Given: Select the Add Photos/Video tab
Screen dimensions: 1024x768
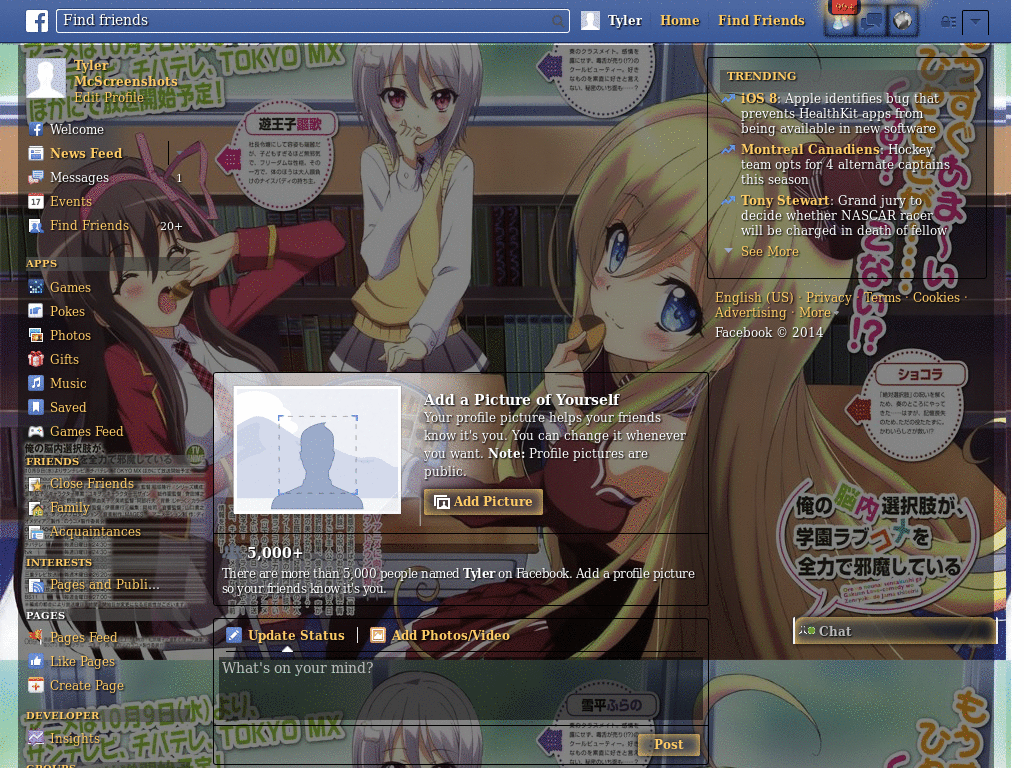Looking at the screenshot, I should coord(440,635).
